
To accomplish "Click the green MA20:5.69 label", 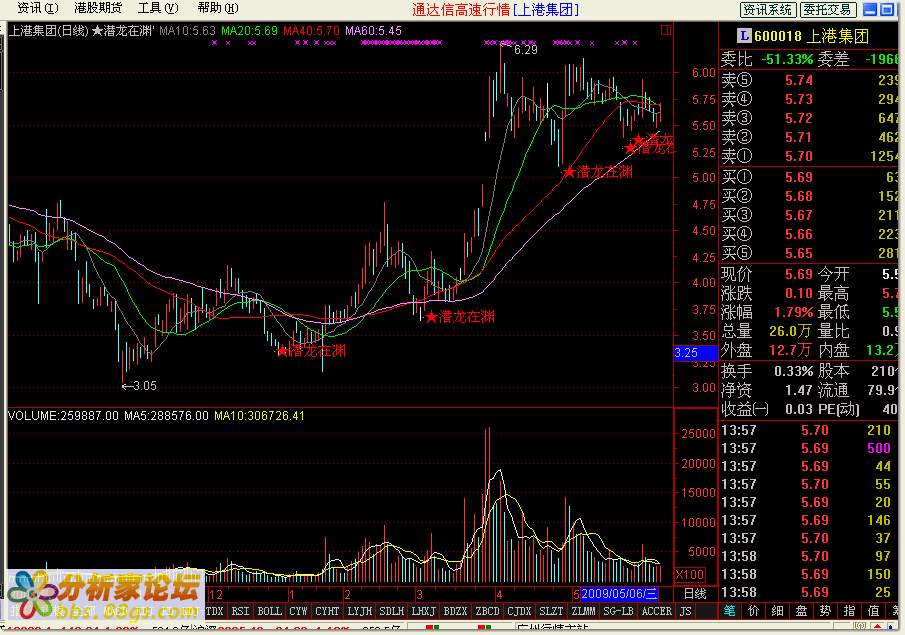I will coord(249,31).
